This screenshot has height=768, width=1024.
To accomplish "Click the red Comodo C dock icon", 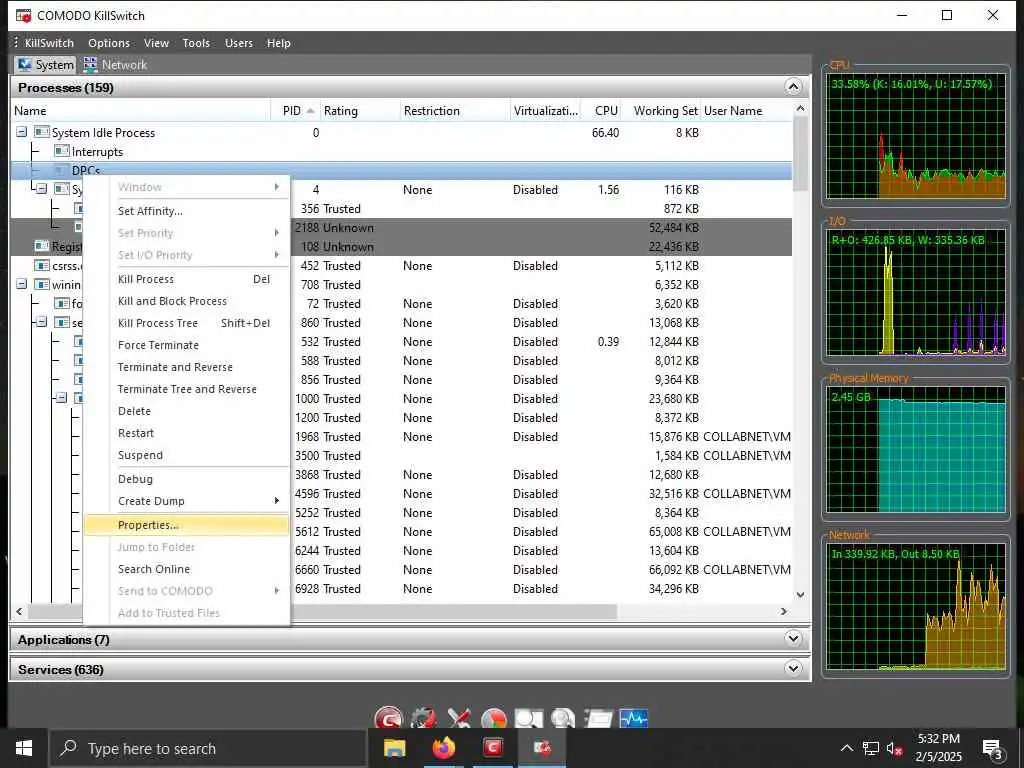I will pos(389,718).
